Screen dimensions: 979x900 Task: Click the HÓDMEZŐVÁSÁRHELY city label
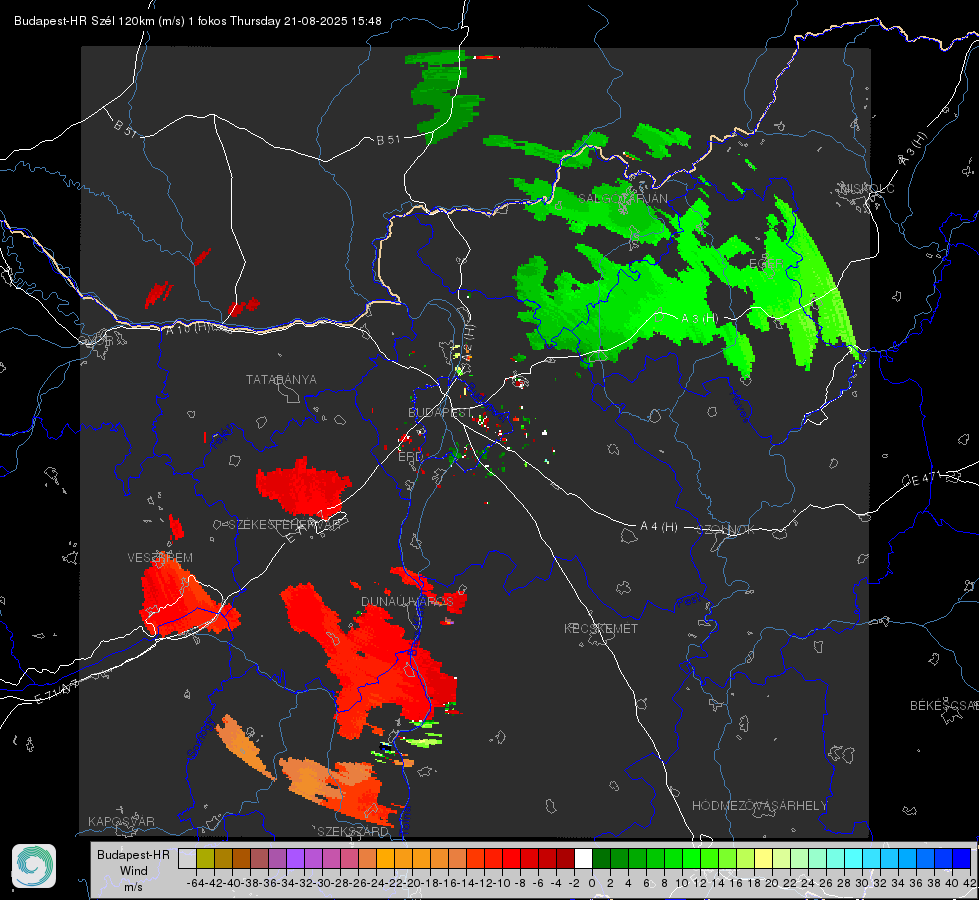coord(759,806)
